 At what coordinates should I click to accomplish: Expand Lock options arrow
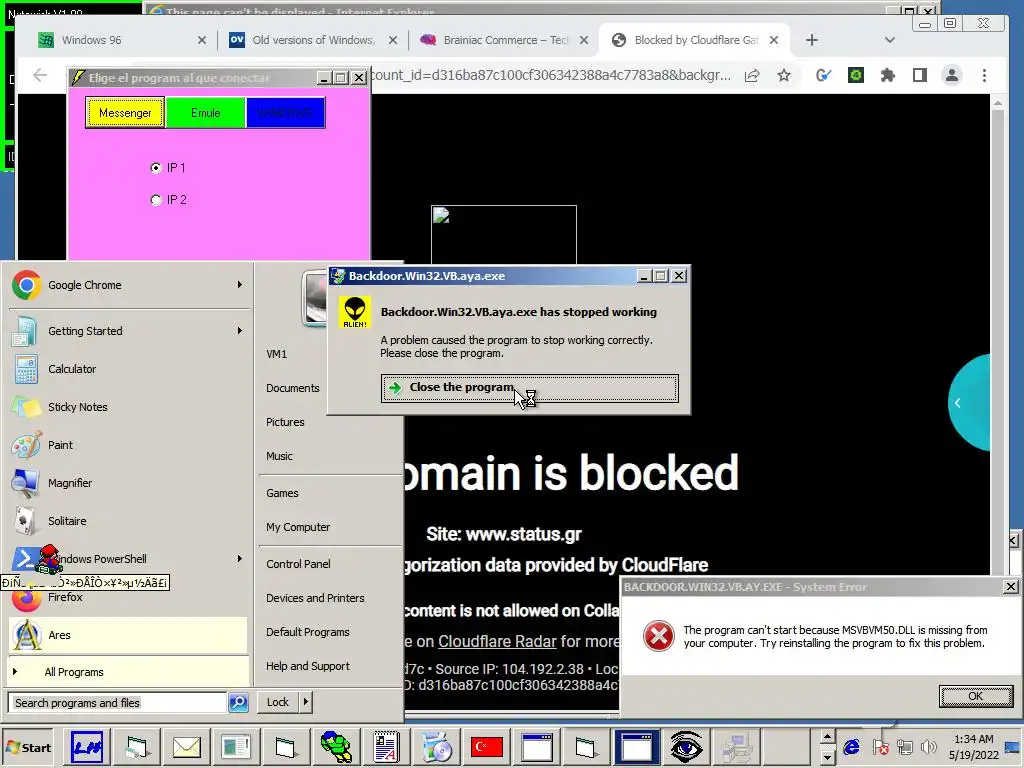click(306, 702)
